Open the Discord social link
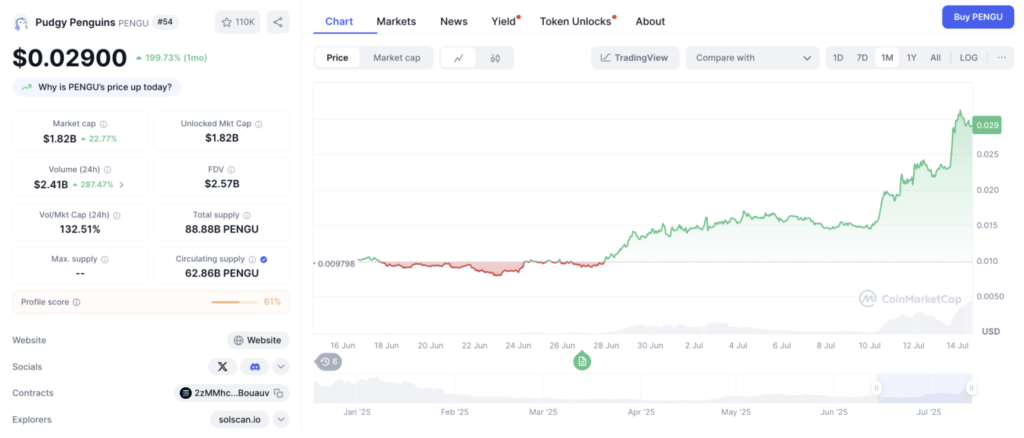Viewport: 1024px width, 438px height. pyautogui.click(x=255, y=367)
